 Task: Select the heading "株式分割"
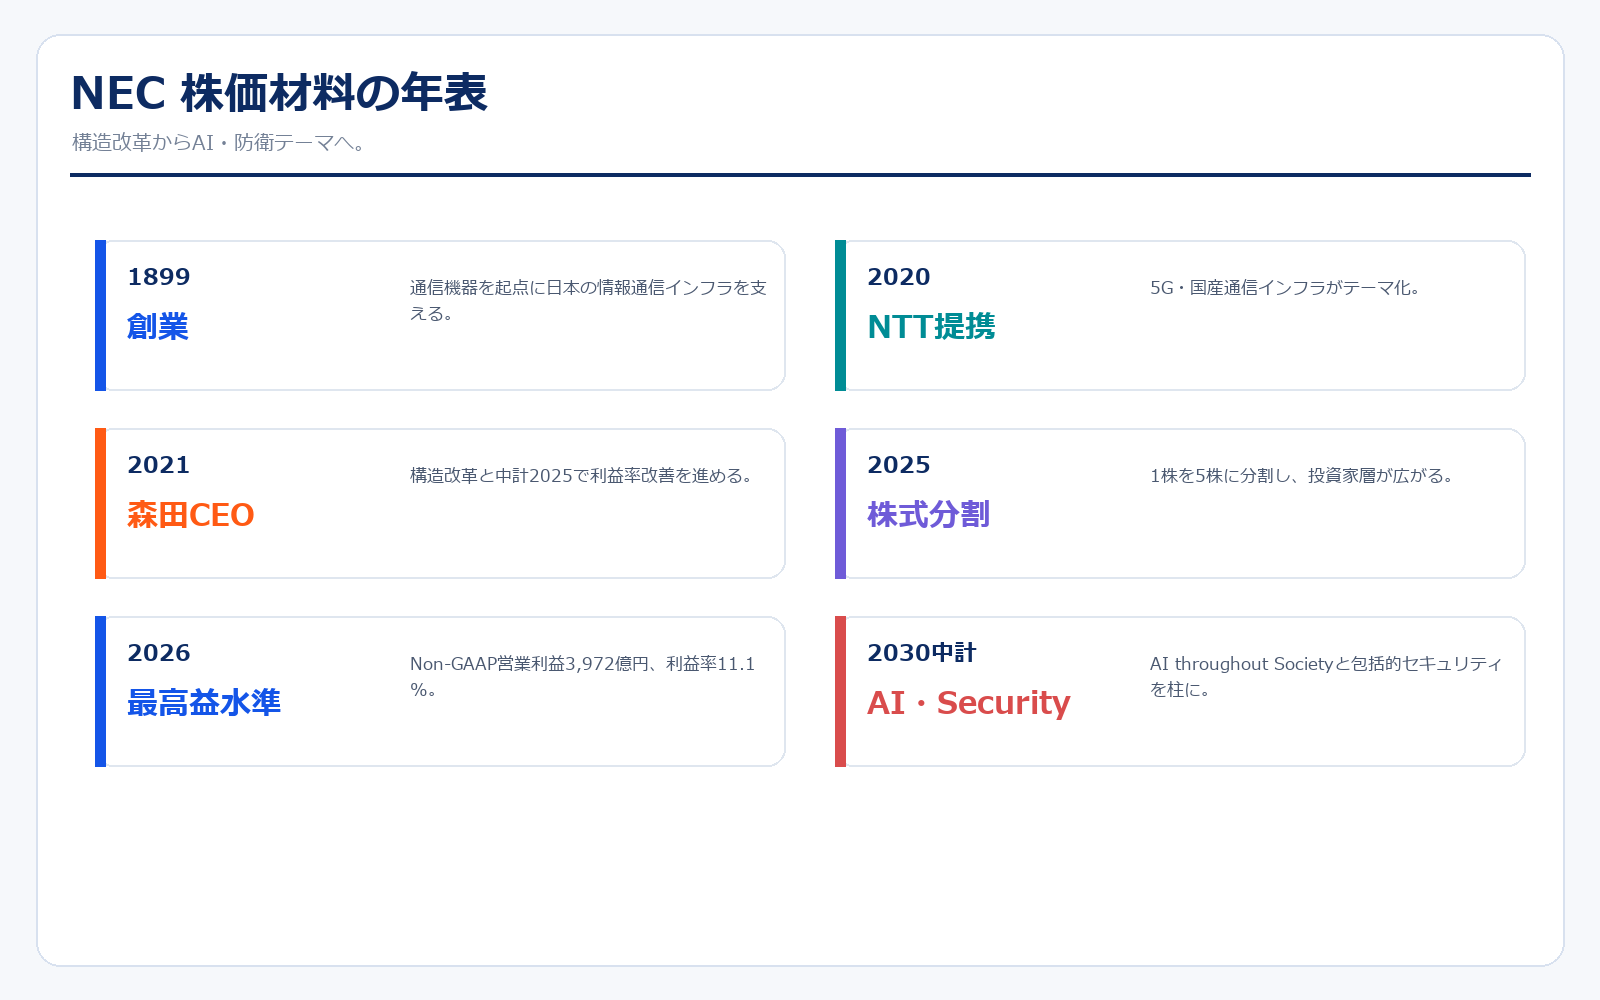pos(929,514)
